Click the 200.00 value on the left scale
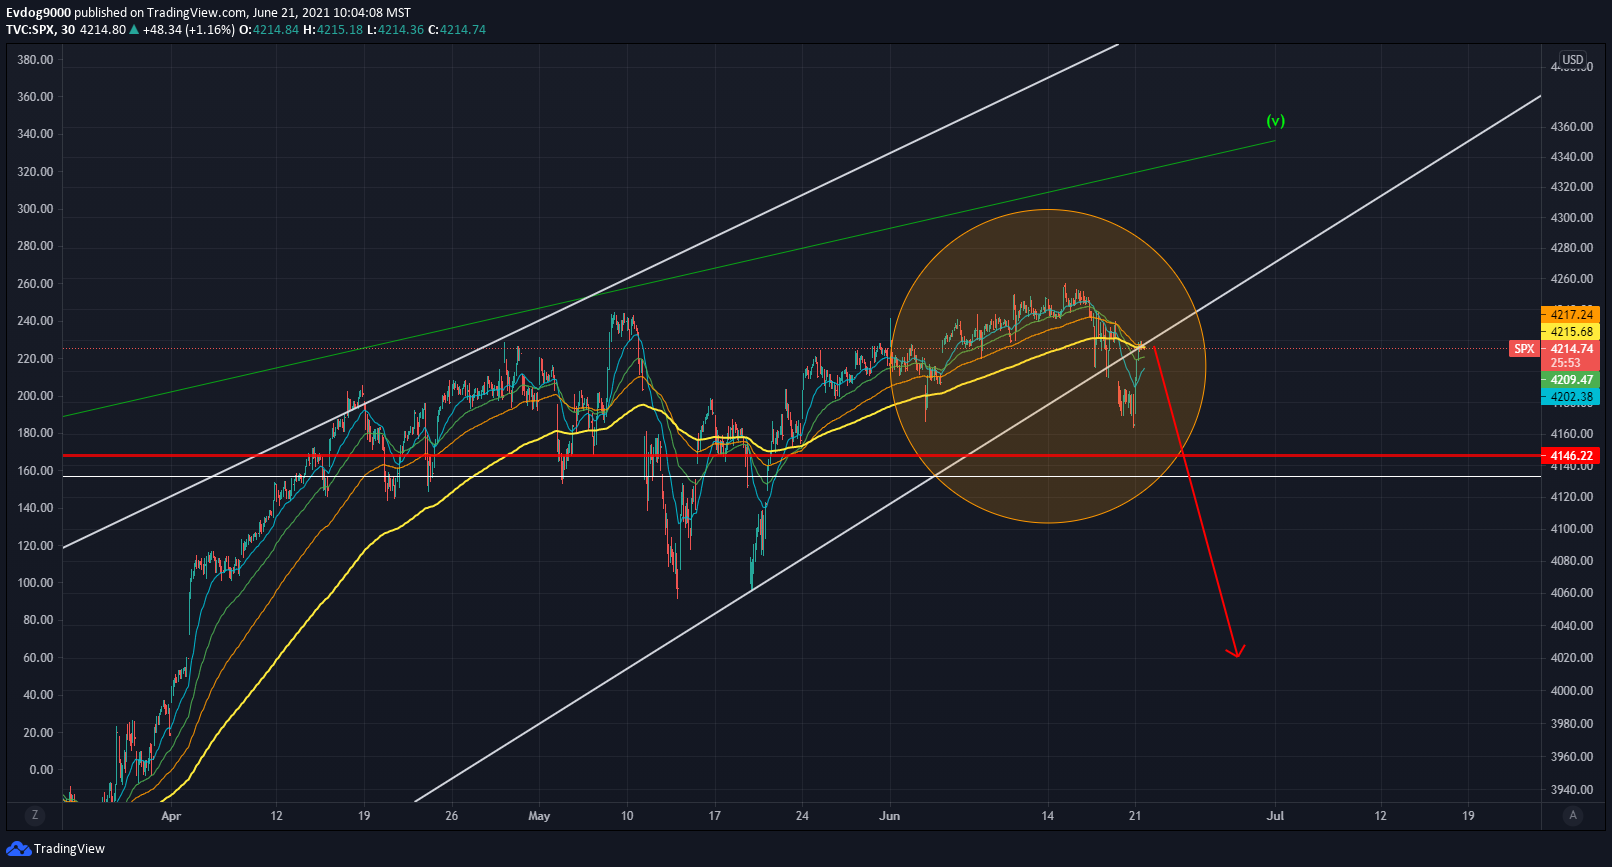This screenshot has height=867, width=1612. coord(35,396)
